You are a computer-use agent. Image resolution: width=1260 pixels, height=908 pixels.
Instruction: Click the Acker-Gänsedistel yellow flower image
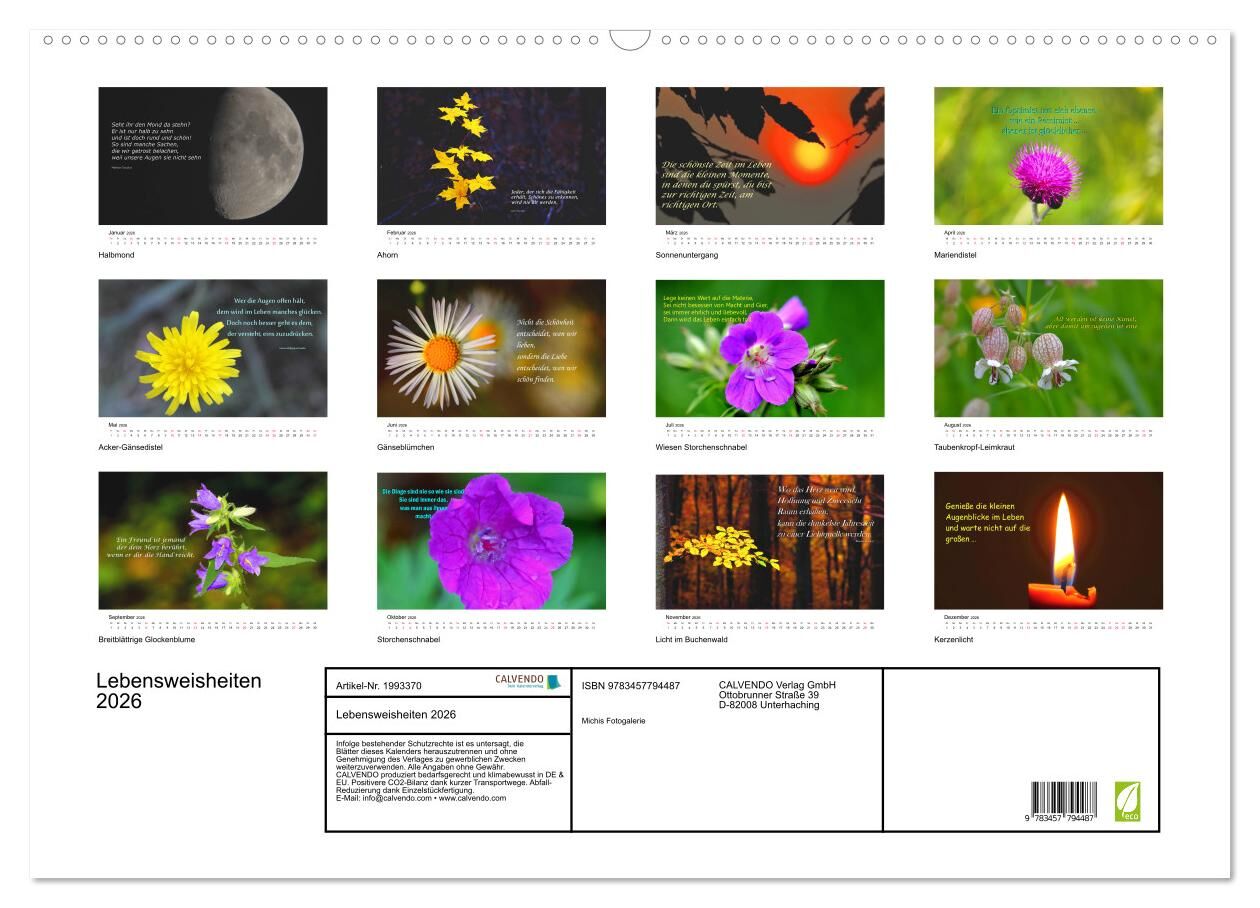pyautogui.click(x=213, y=348)
